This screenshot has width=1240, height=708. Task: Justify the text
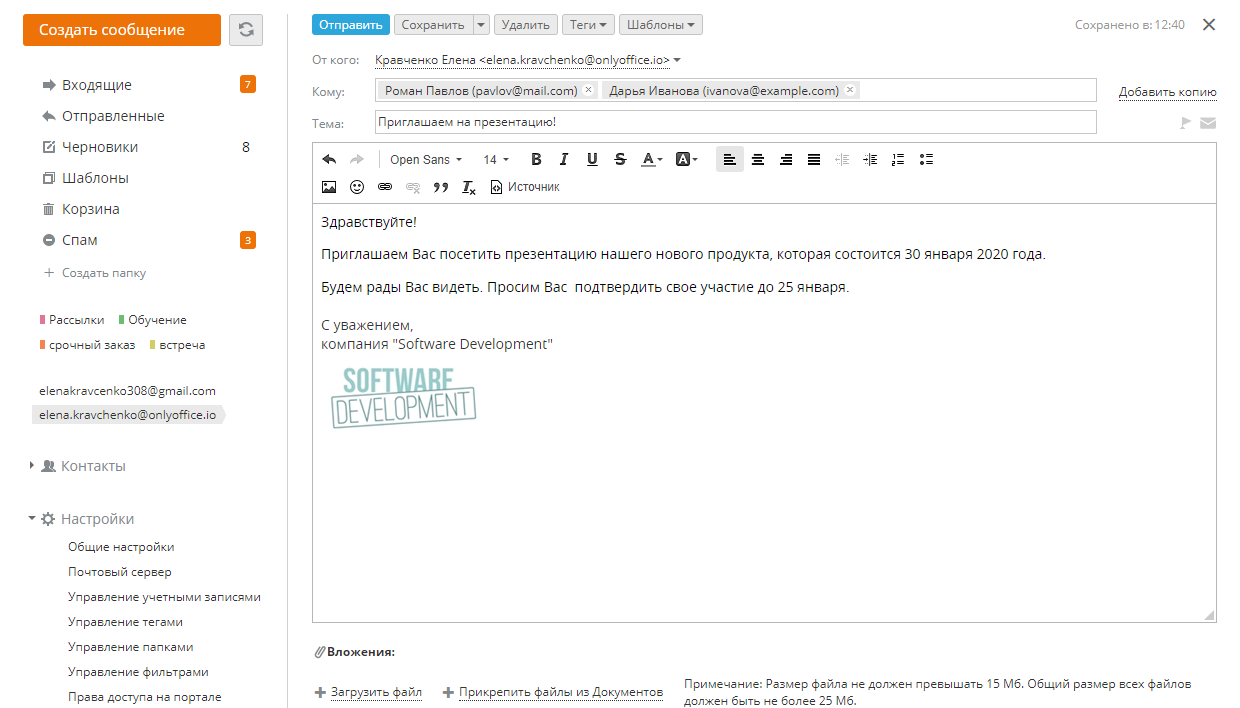coord(814,159)
